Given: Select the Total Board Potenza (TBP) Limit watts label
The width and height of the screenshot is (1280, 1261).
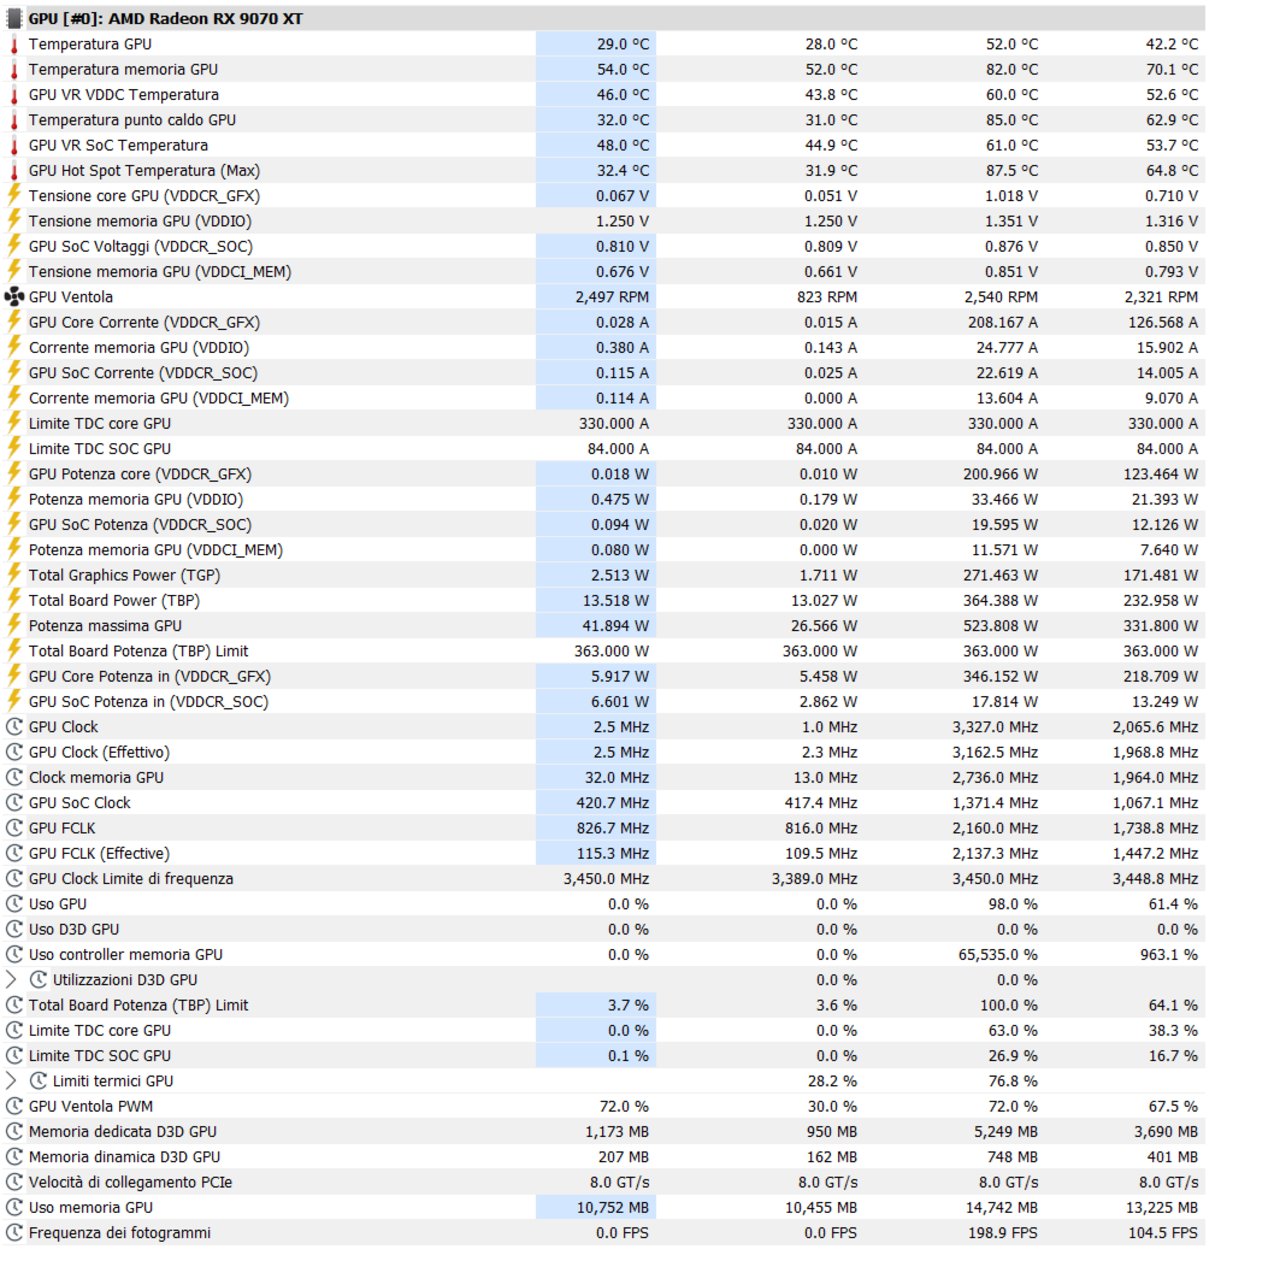Looking at the screenshot, I should [x=138, y=651].
